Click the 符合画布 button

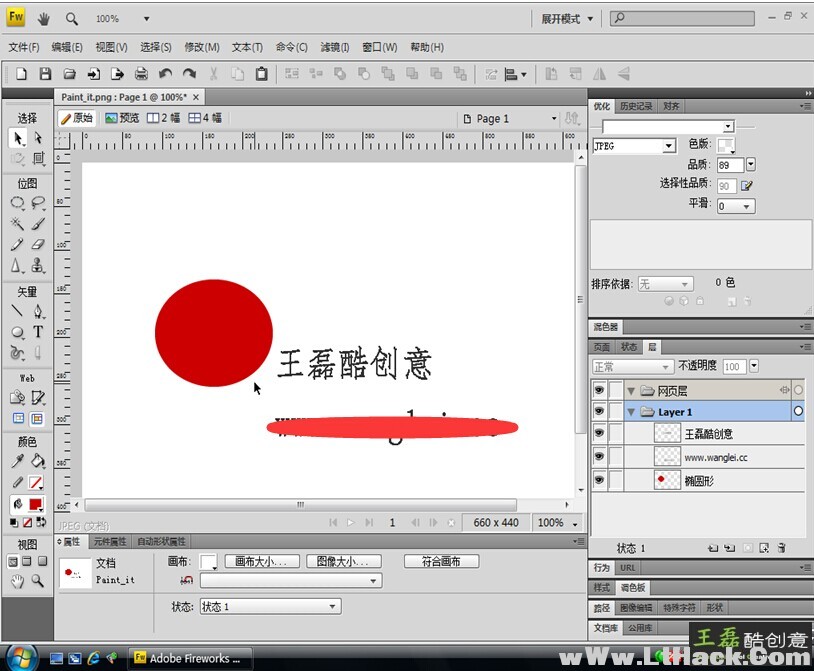pos(441,562)
